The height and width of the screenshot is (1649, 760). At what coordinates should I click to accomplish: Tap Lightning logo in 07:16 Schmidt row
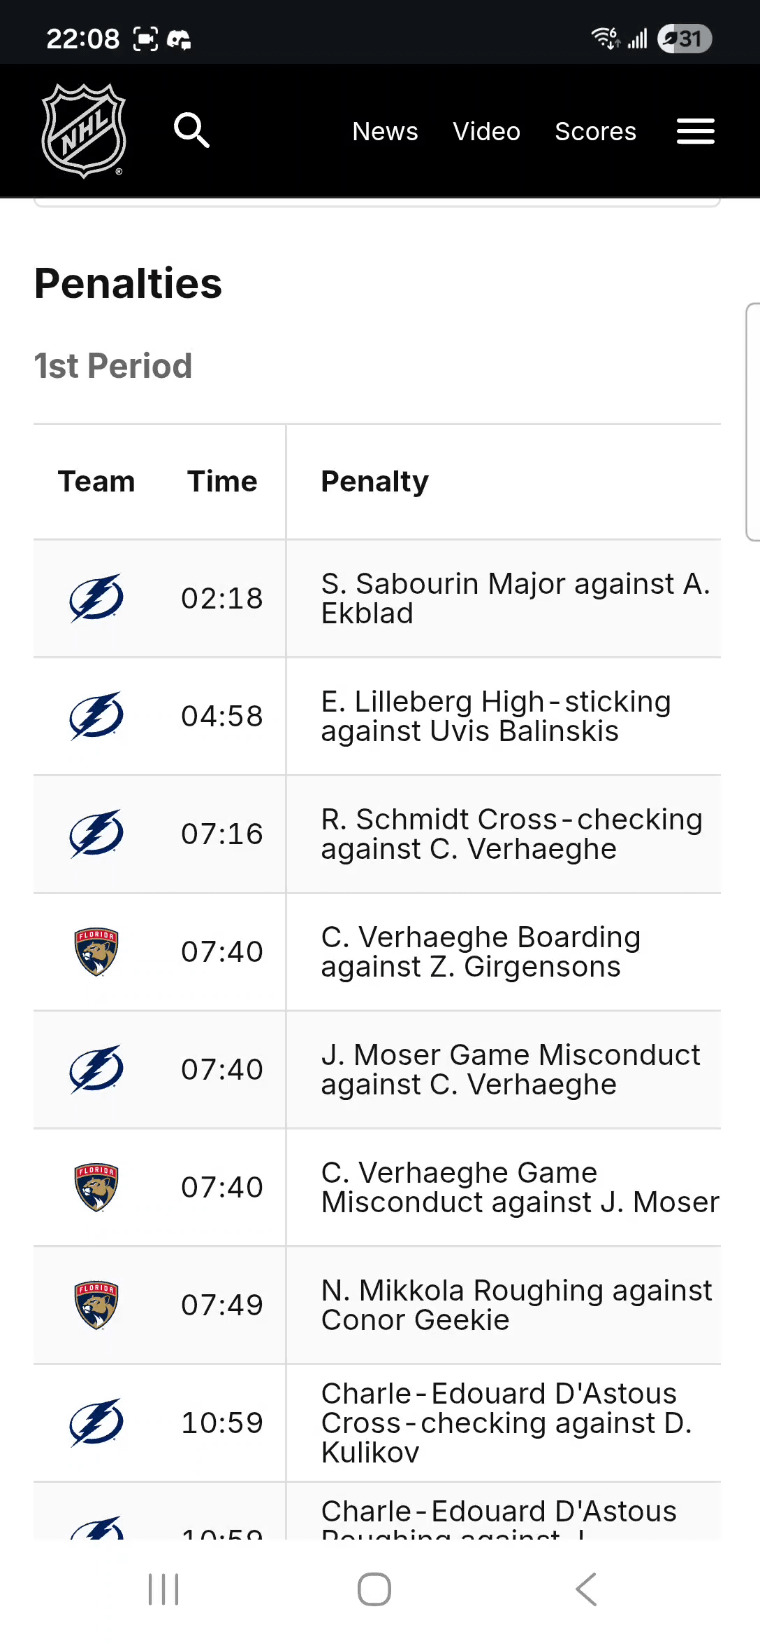[96, 834]
